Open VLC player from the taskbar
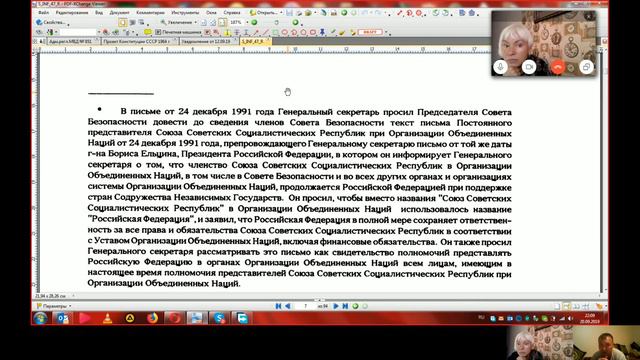The height and width of the screenshot is (360, 640). (107, 318)
